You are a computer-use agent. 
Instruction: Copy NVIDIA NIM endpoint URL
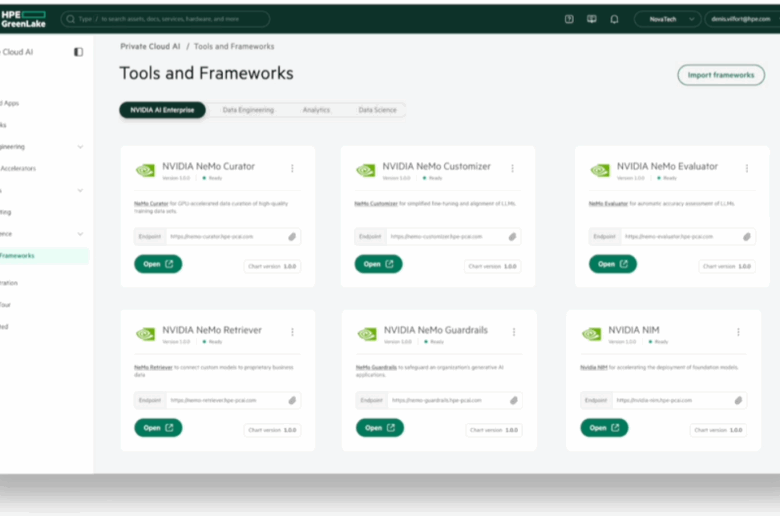coord(738,401)
